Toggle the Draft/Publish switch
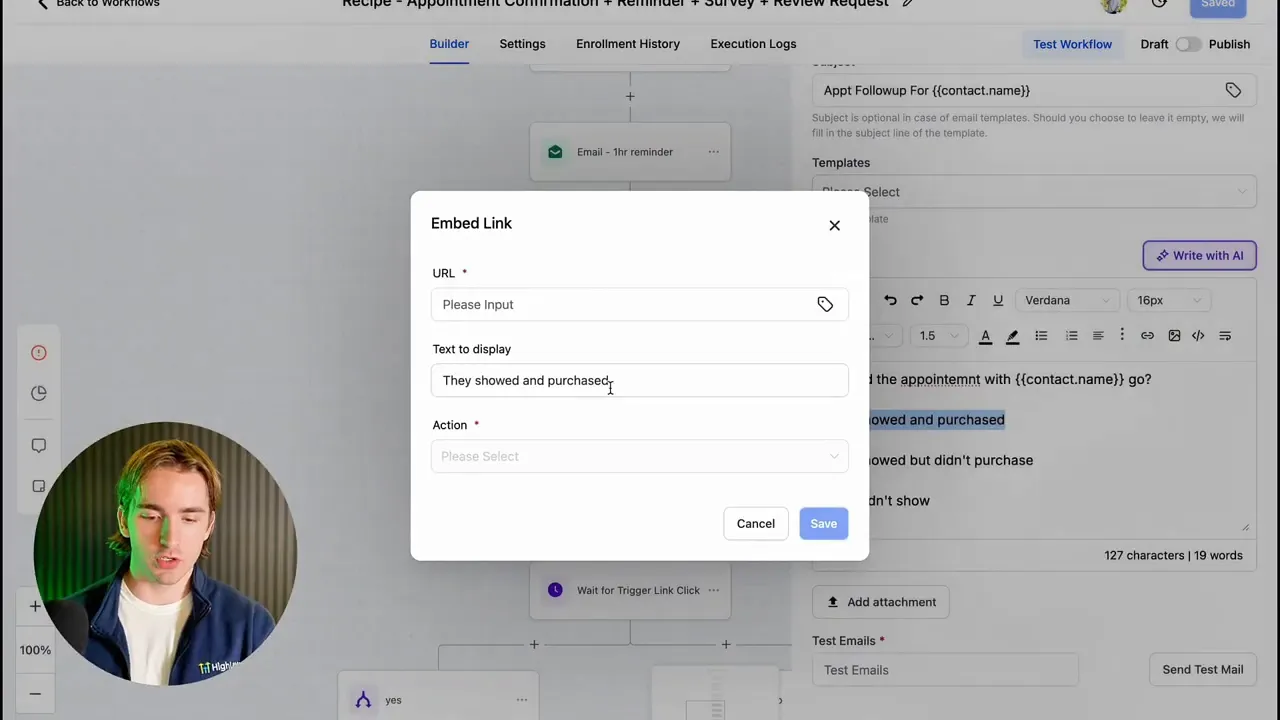1280x720 pixels. pos(1190,44)
